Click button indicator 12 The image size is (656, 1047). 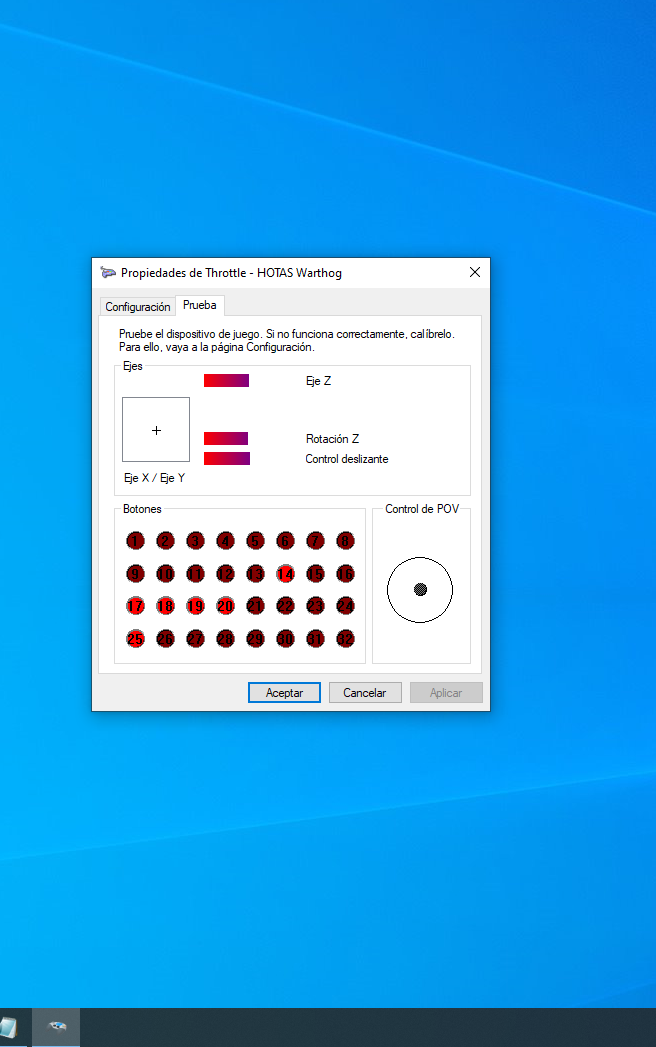coord(226,574)
